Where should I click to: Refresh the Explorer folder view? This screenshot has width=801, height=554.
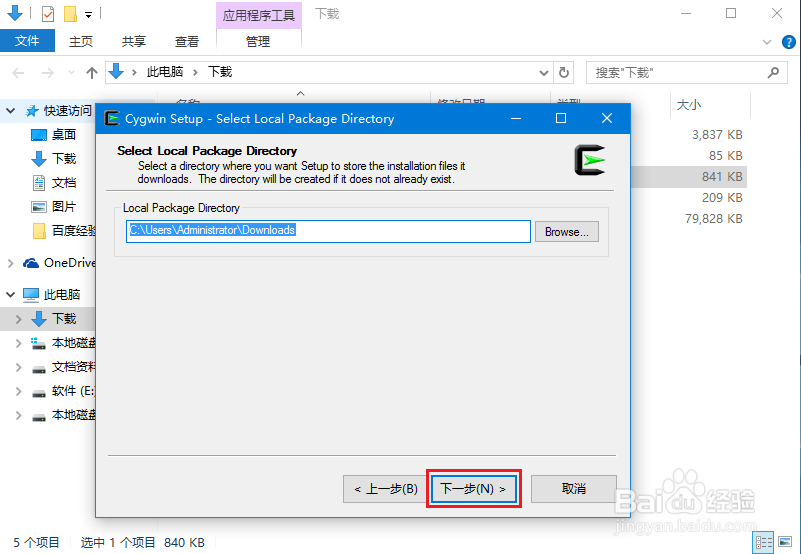click(x=563, y=73)
